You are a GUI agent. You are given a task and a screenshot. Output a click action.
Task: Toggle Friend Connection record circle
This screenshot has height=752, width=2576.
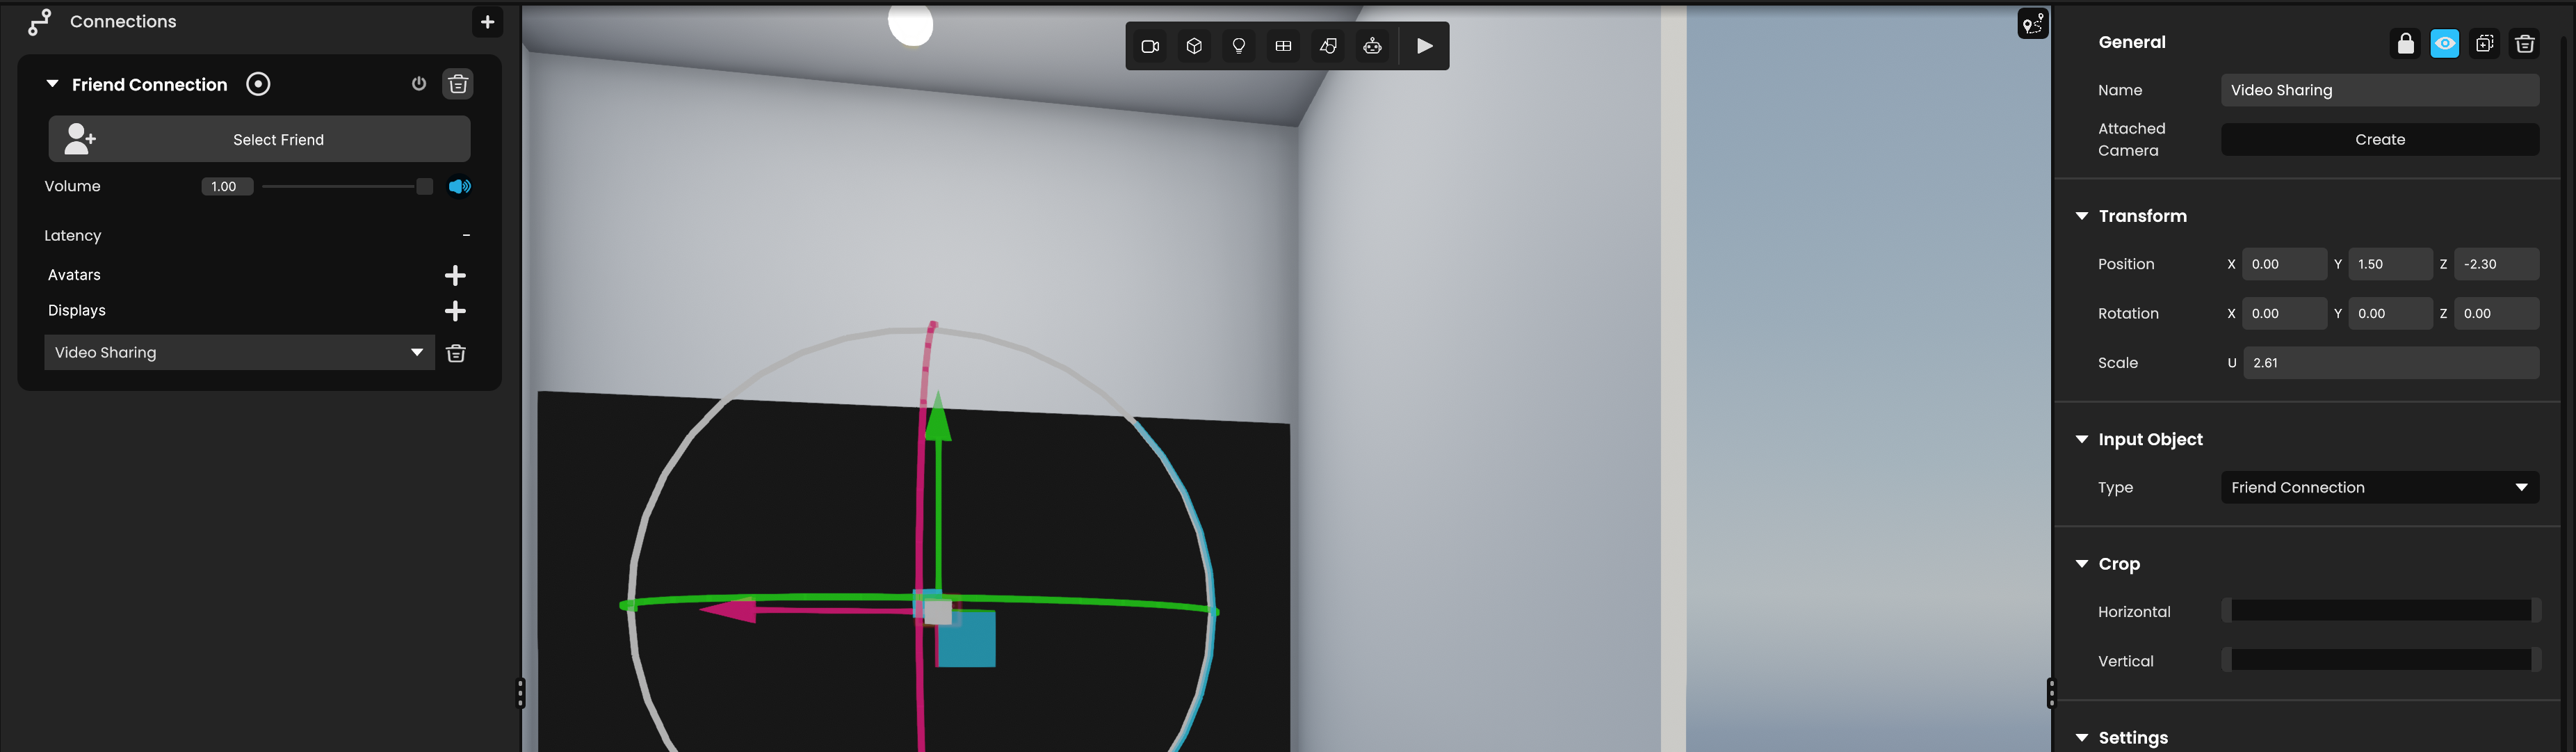coord(258,84)
